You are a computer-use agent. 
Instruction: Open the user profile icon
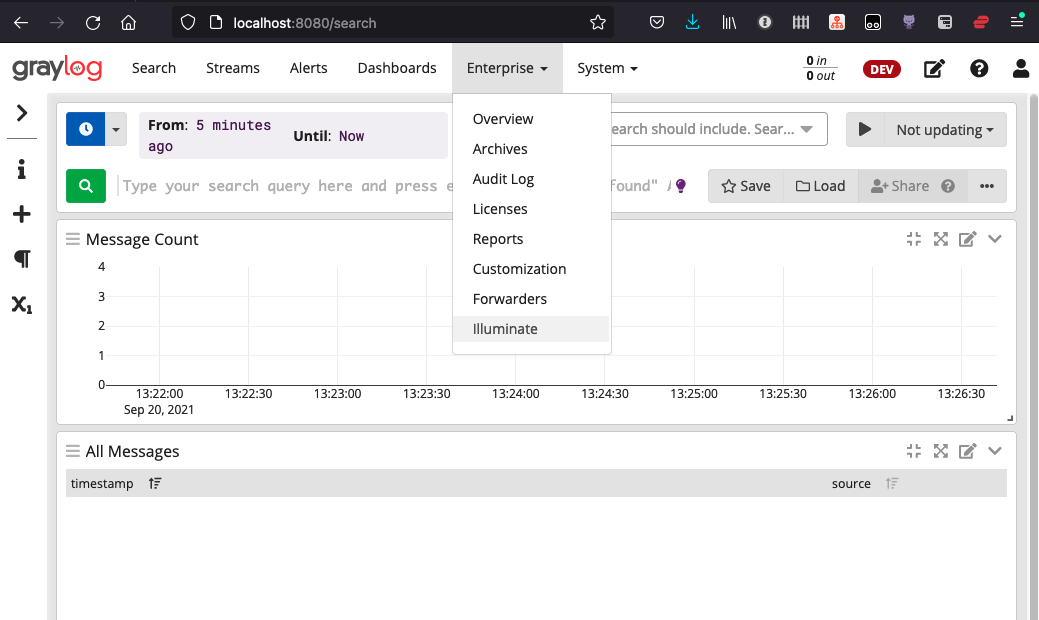1021,68
